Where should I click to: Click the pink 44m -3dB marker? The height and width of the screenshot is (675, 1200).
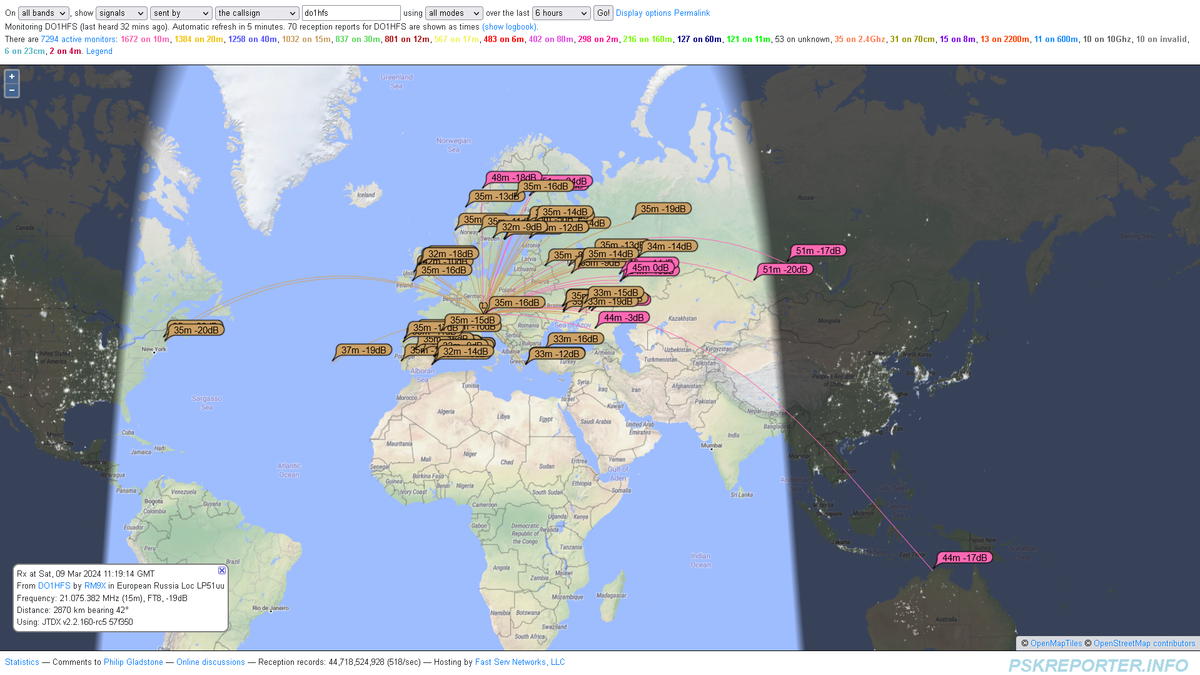(x=626, y=318)
